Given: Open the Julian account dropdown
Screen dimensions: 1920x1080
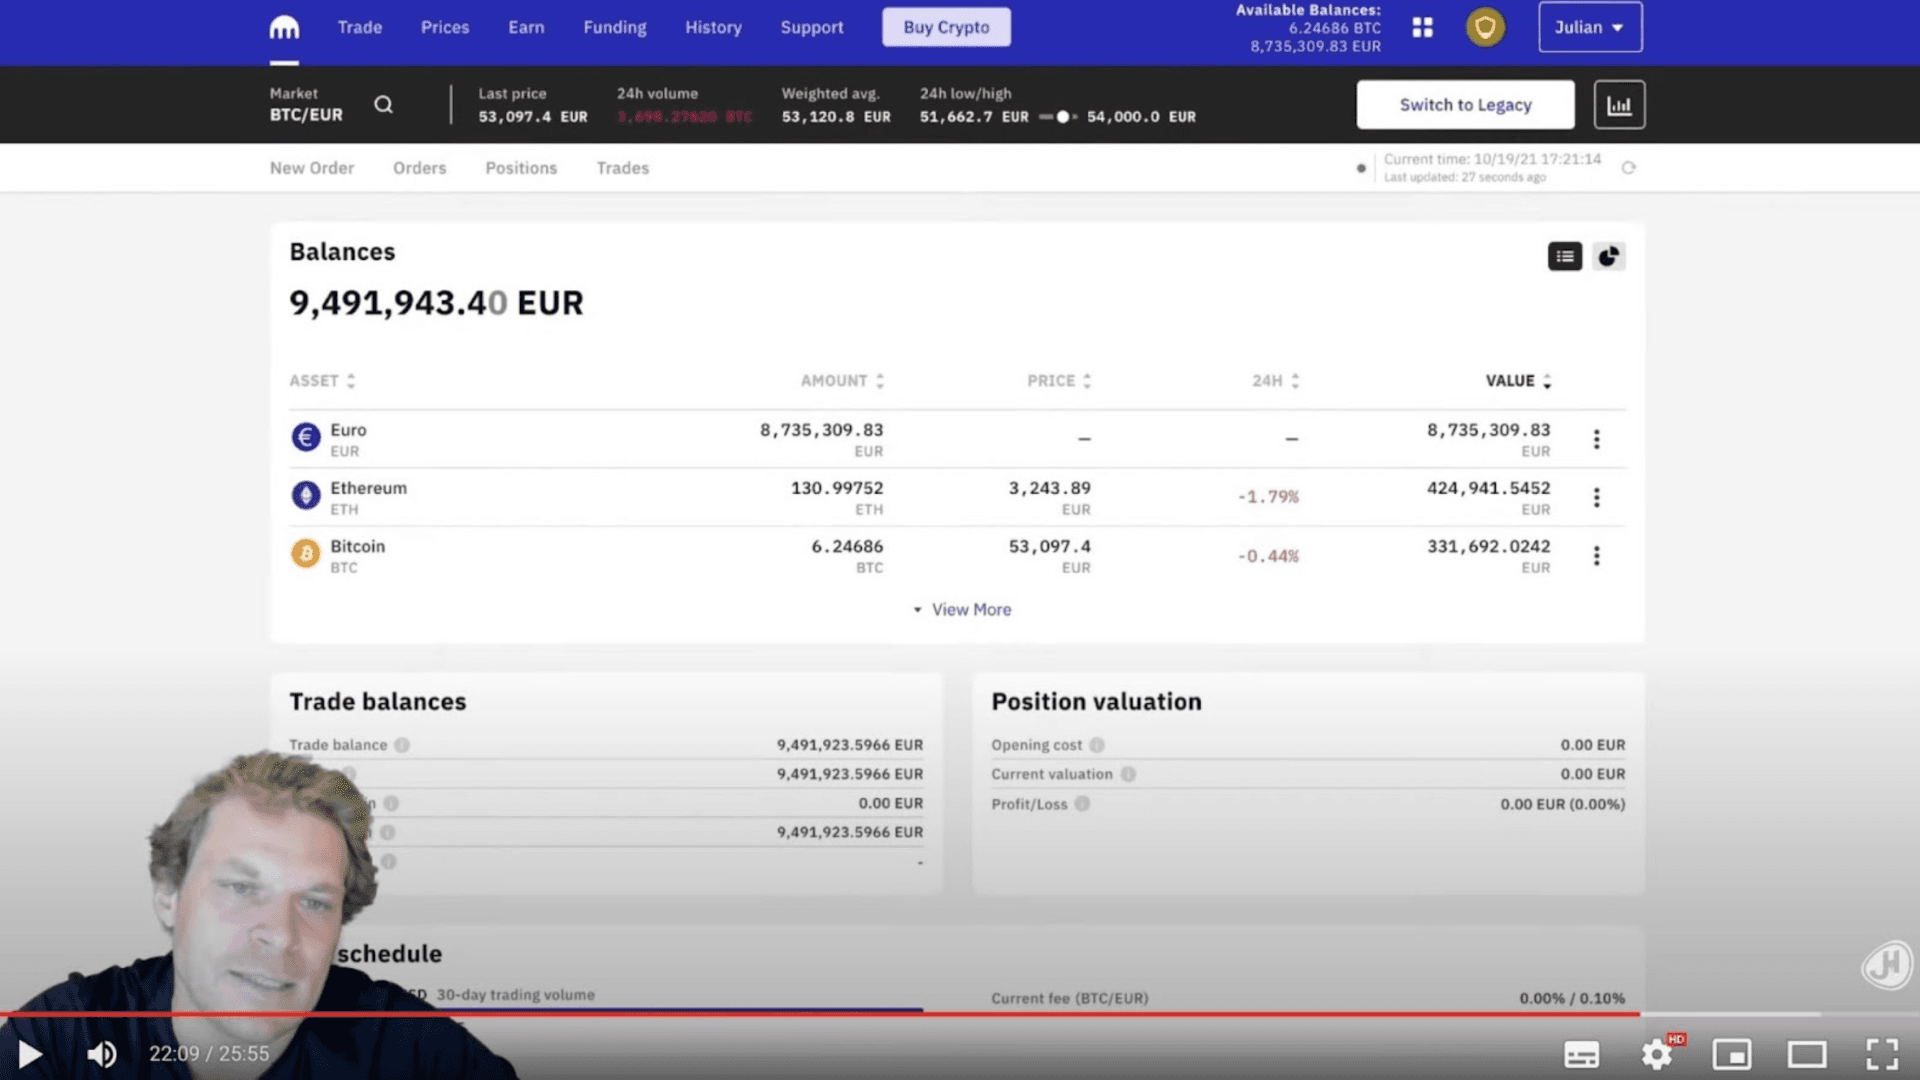Looking at the screenshot, I should tap(1589, 28).
